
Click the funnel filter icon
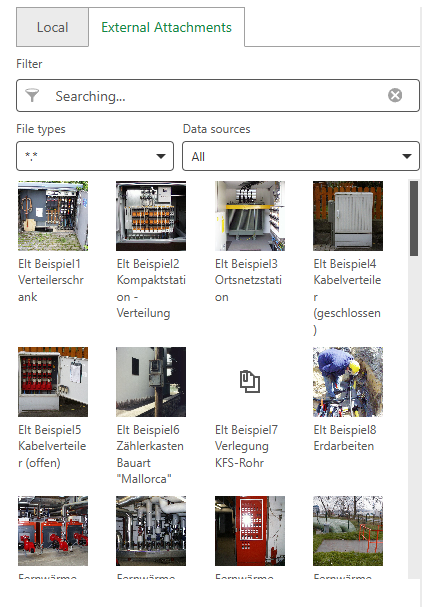point(32,95)
